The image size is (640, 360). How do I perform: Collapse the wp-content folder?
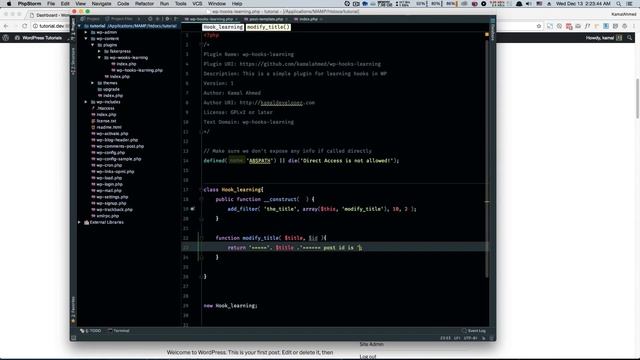[86, 38]
